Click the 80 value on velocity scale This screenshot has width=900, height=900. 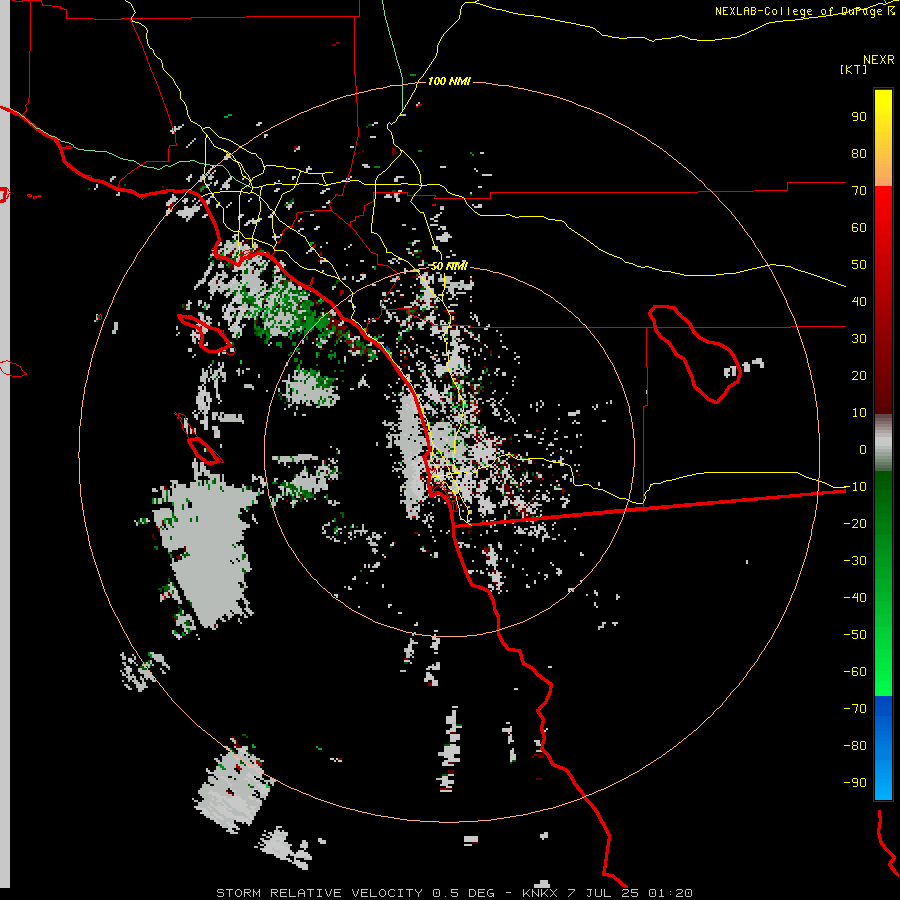[x=859, y=153]
